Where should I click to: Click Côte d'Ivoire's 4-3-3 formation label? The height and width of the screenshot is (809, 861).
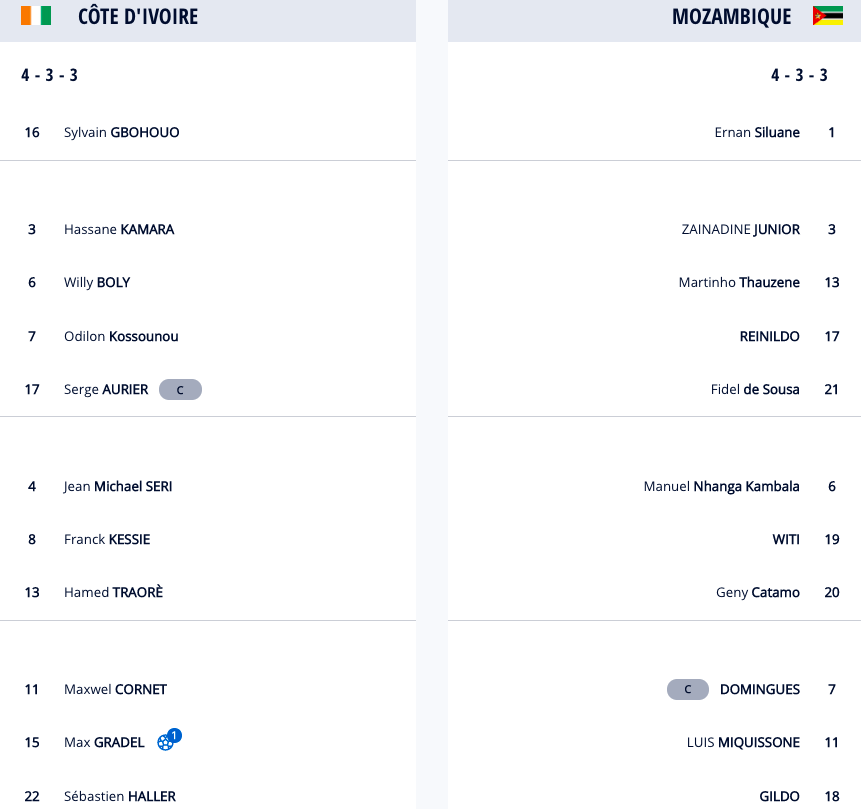click(50, 76)
